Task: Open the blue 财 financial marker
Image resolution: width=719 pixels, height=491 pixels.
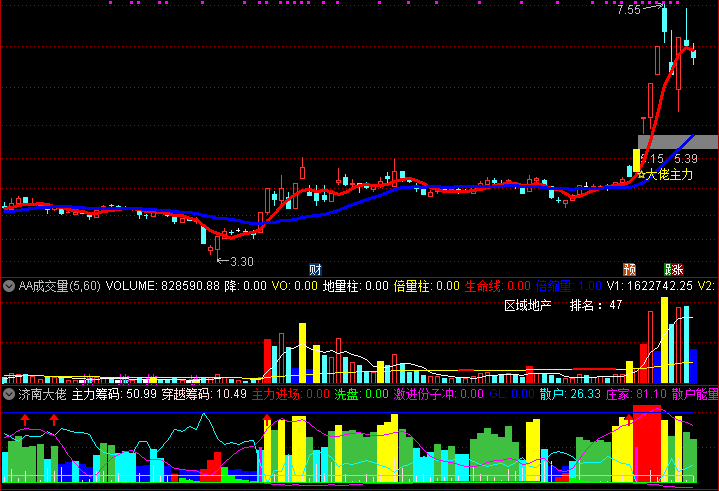Action: click(315, 270)
